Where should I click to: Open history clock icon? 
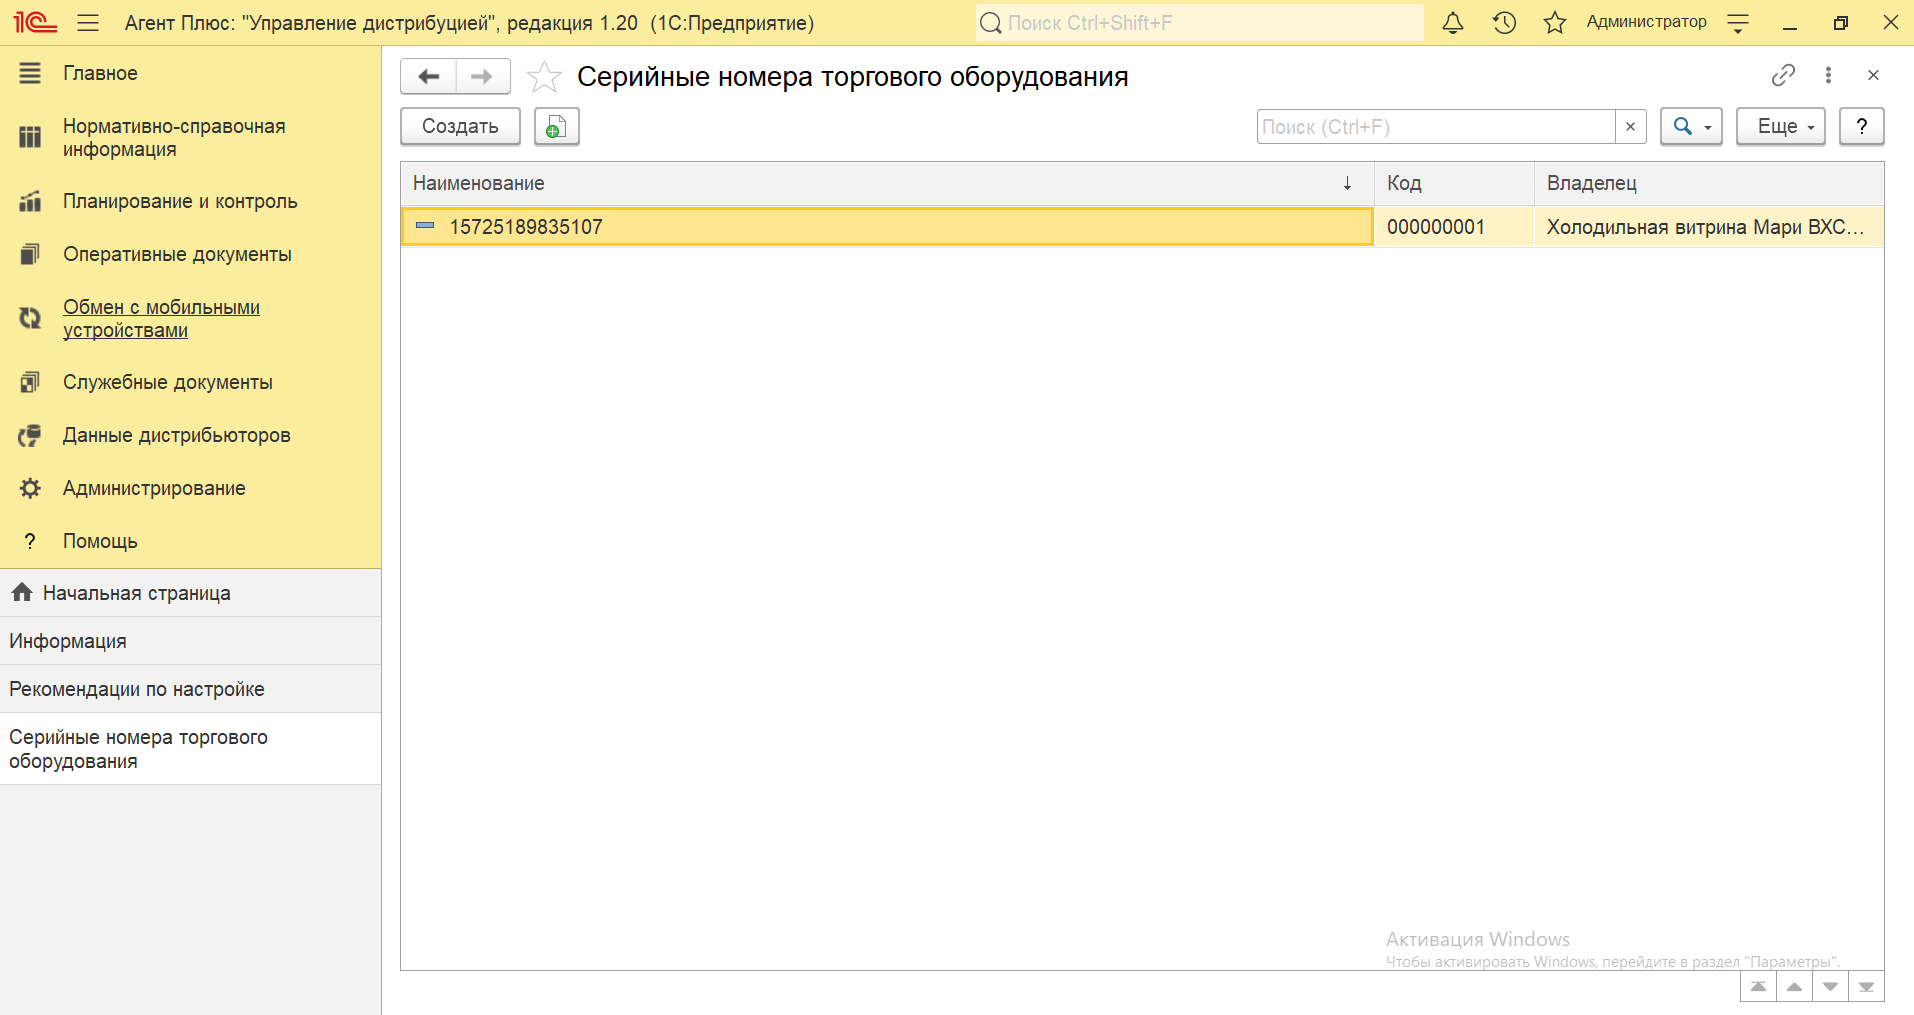click(x=1504, y=22)
